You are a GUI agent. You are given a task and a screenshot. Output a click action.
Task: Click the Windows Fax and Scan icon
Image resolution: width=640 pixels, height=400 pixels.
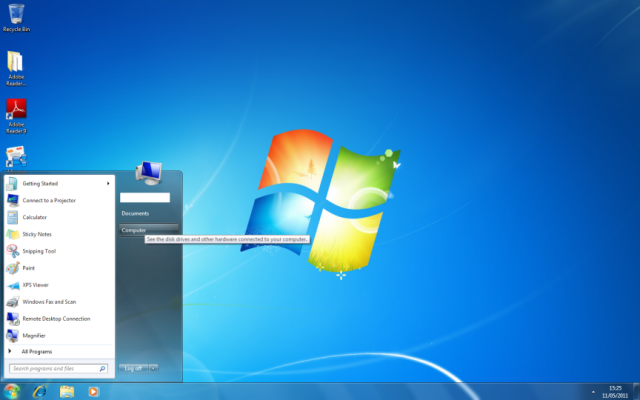click(x=12, y=302)
